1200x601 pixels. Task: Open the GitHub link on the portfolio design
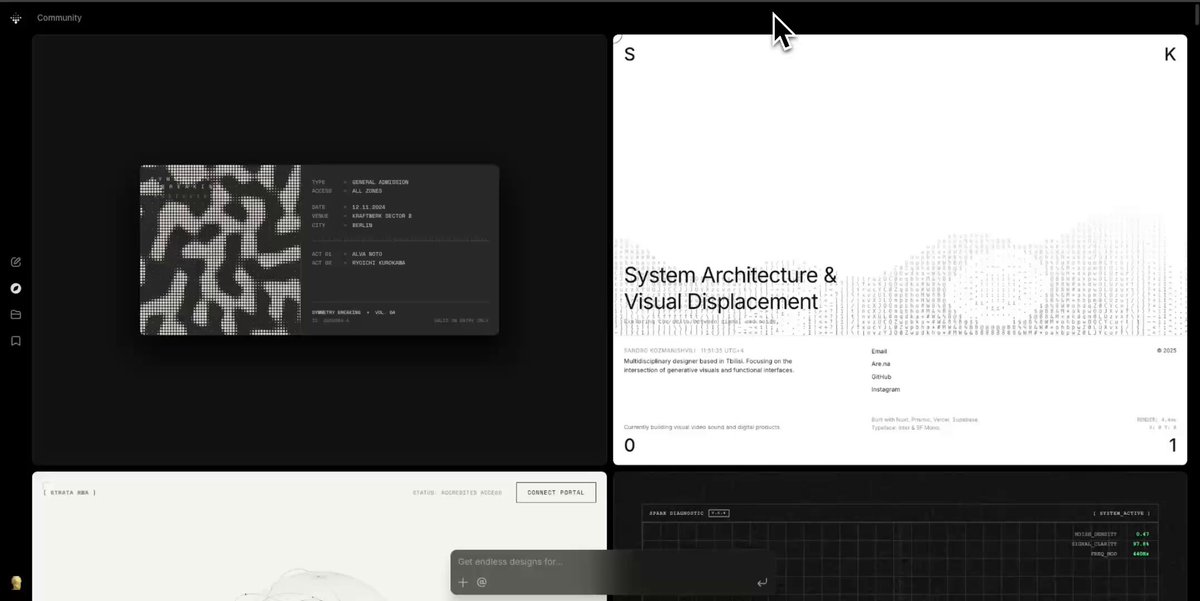[x=882, y=377]
